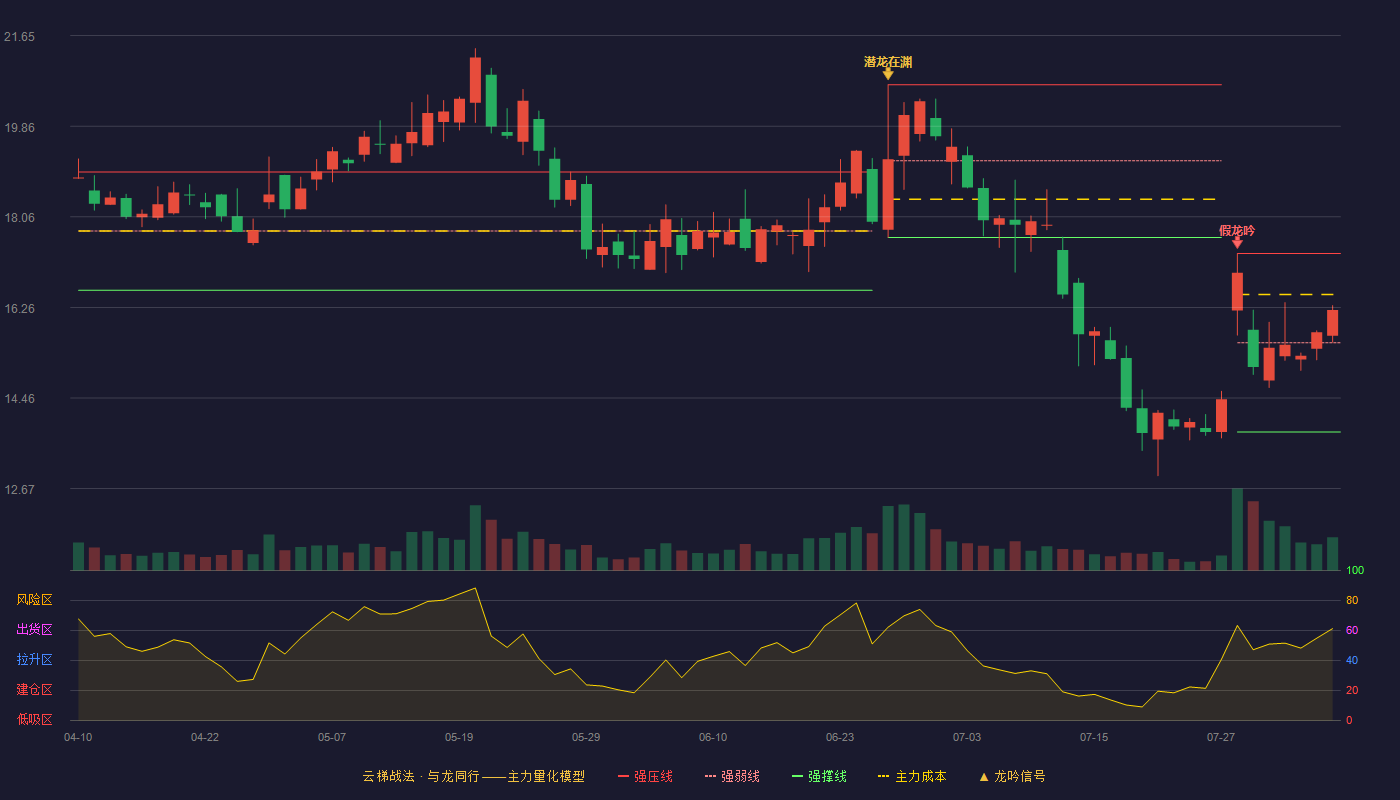Select the 出货区 zone label

[34, 630]
